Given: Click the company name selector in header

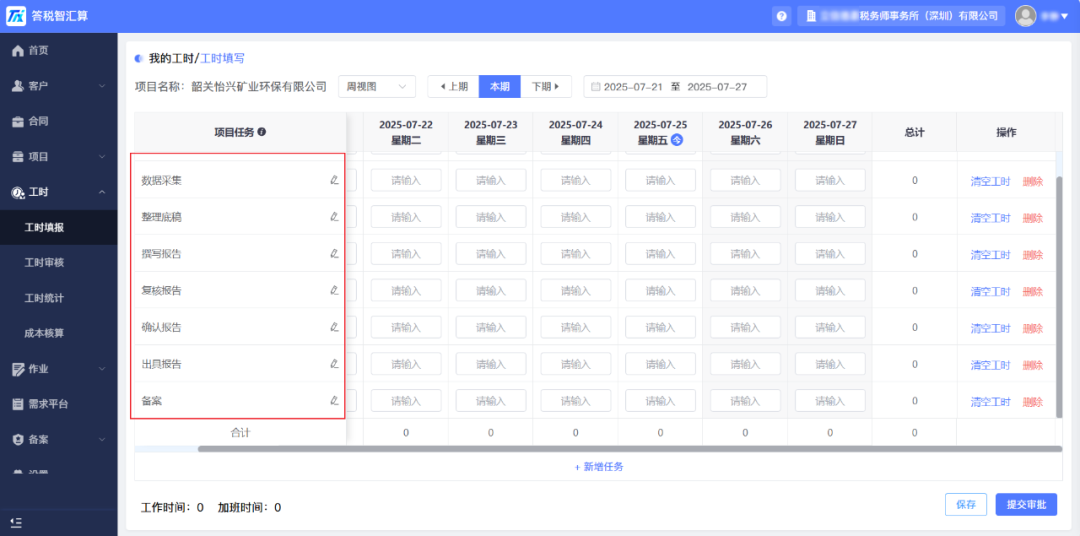Looking at the screenshot, I should [902, 16].
